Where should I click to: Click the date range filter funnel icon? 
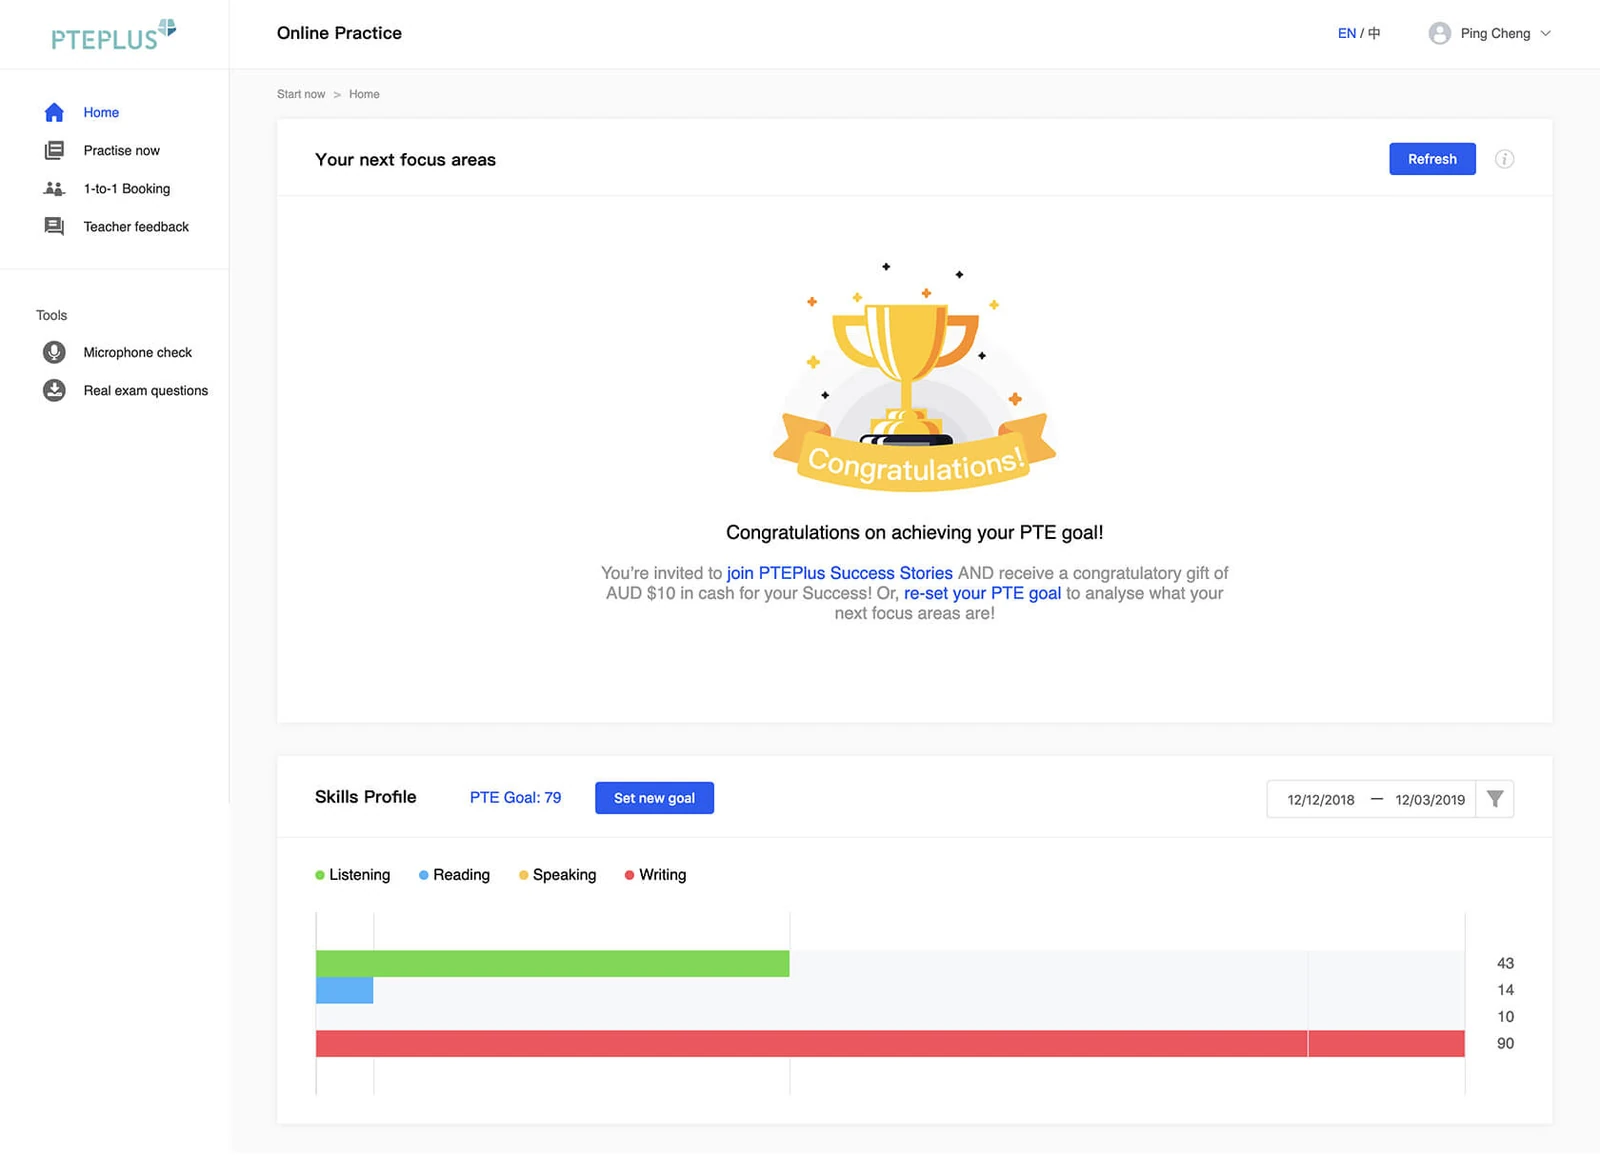point(1495,799)
